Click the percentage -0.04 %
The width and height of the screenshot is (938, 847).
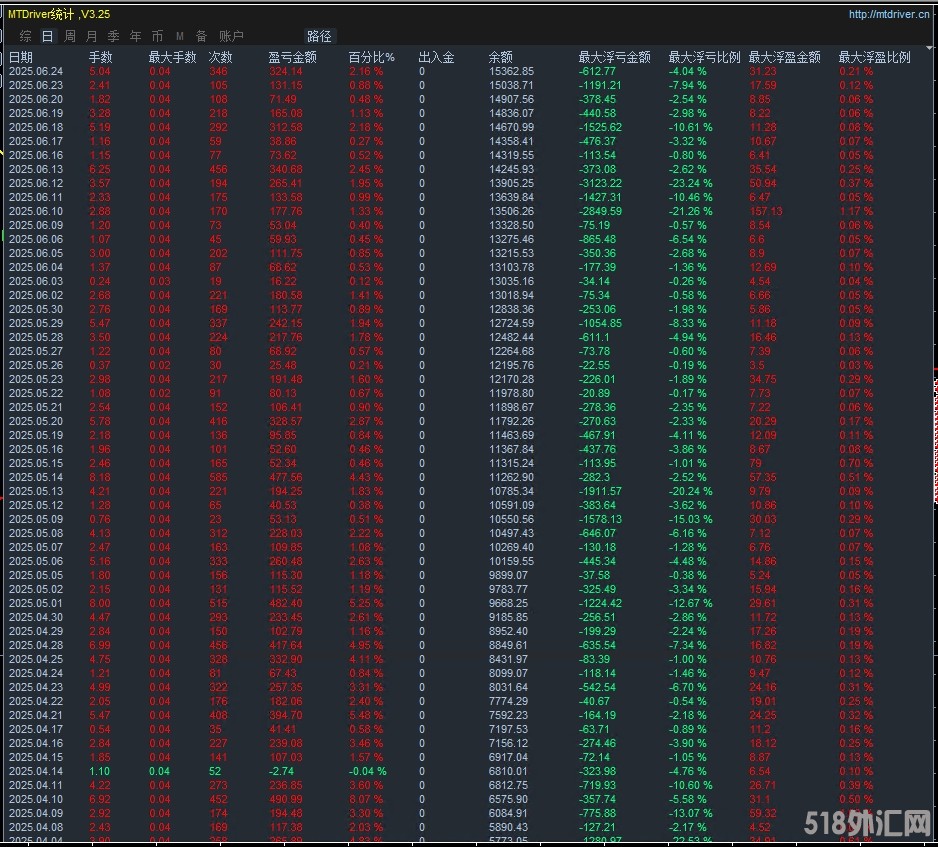coord(368,772)
